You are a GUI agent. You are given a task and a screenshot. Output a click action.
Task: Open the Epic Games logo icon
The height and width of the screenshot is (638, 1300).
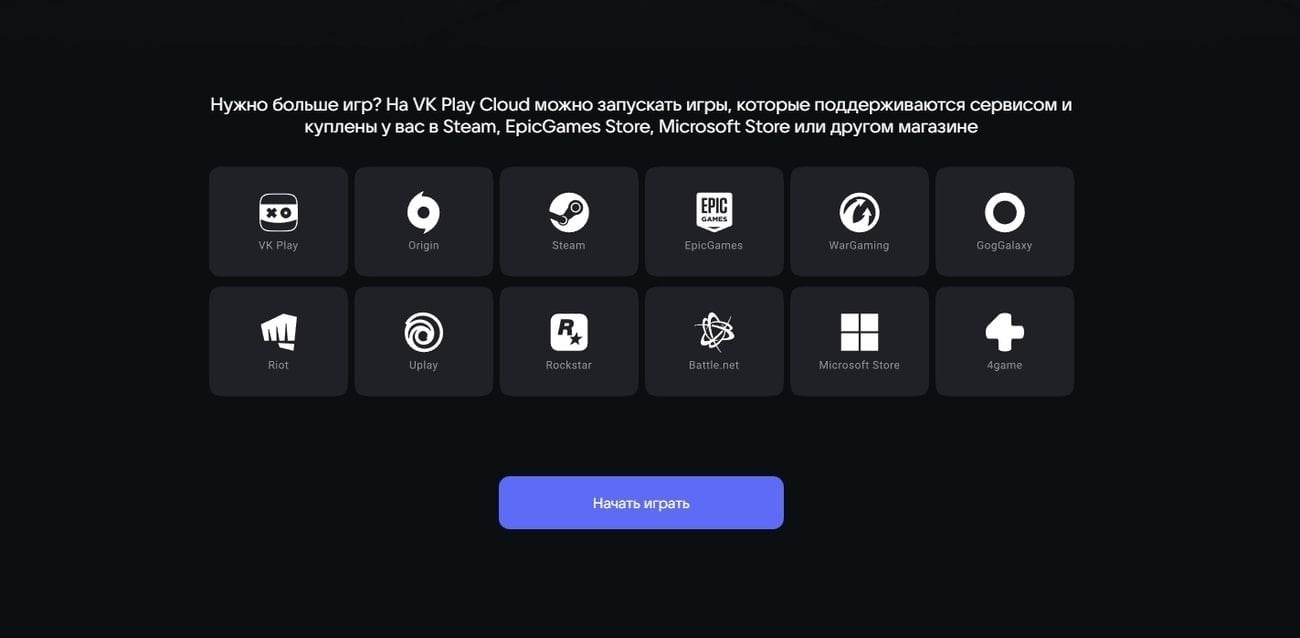pos(714,212)
